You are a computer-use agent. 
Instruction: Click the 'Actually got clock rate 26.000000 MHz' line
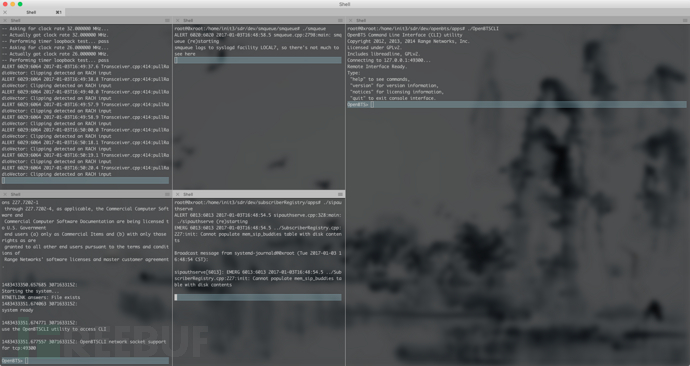[55, 54]
